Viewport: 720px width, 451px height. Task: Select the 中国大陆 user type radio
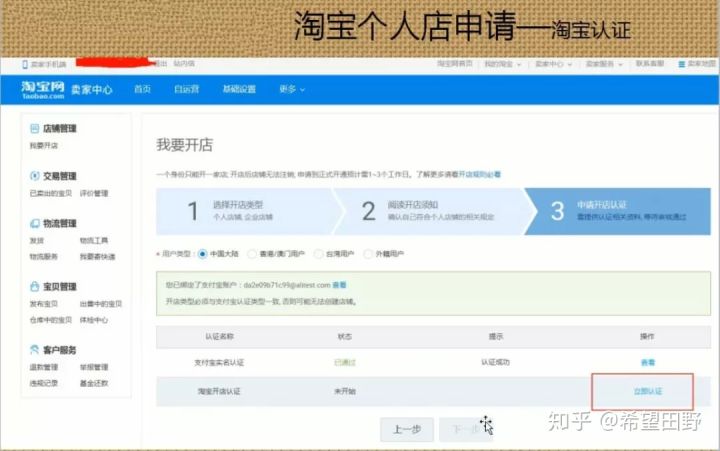coord(203,254)
